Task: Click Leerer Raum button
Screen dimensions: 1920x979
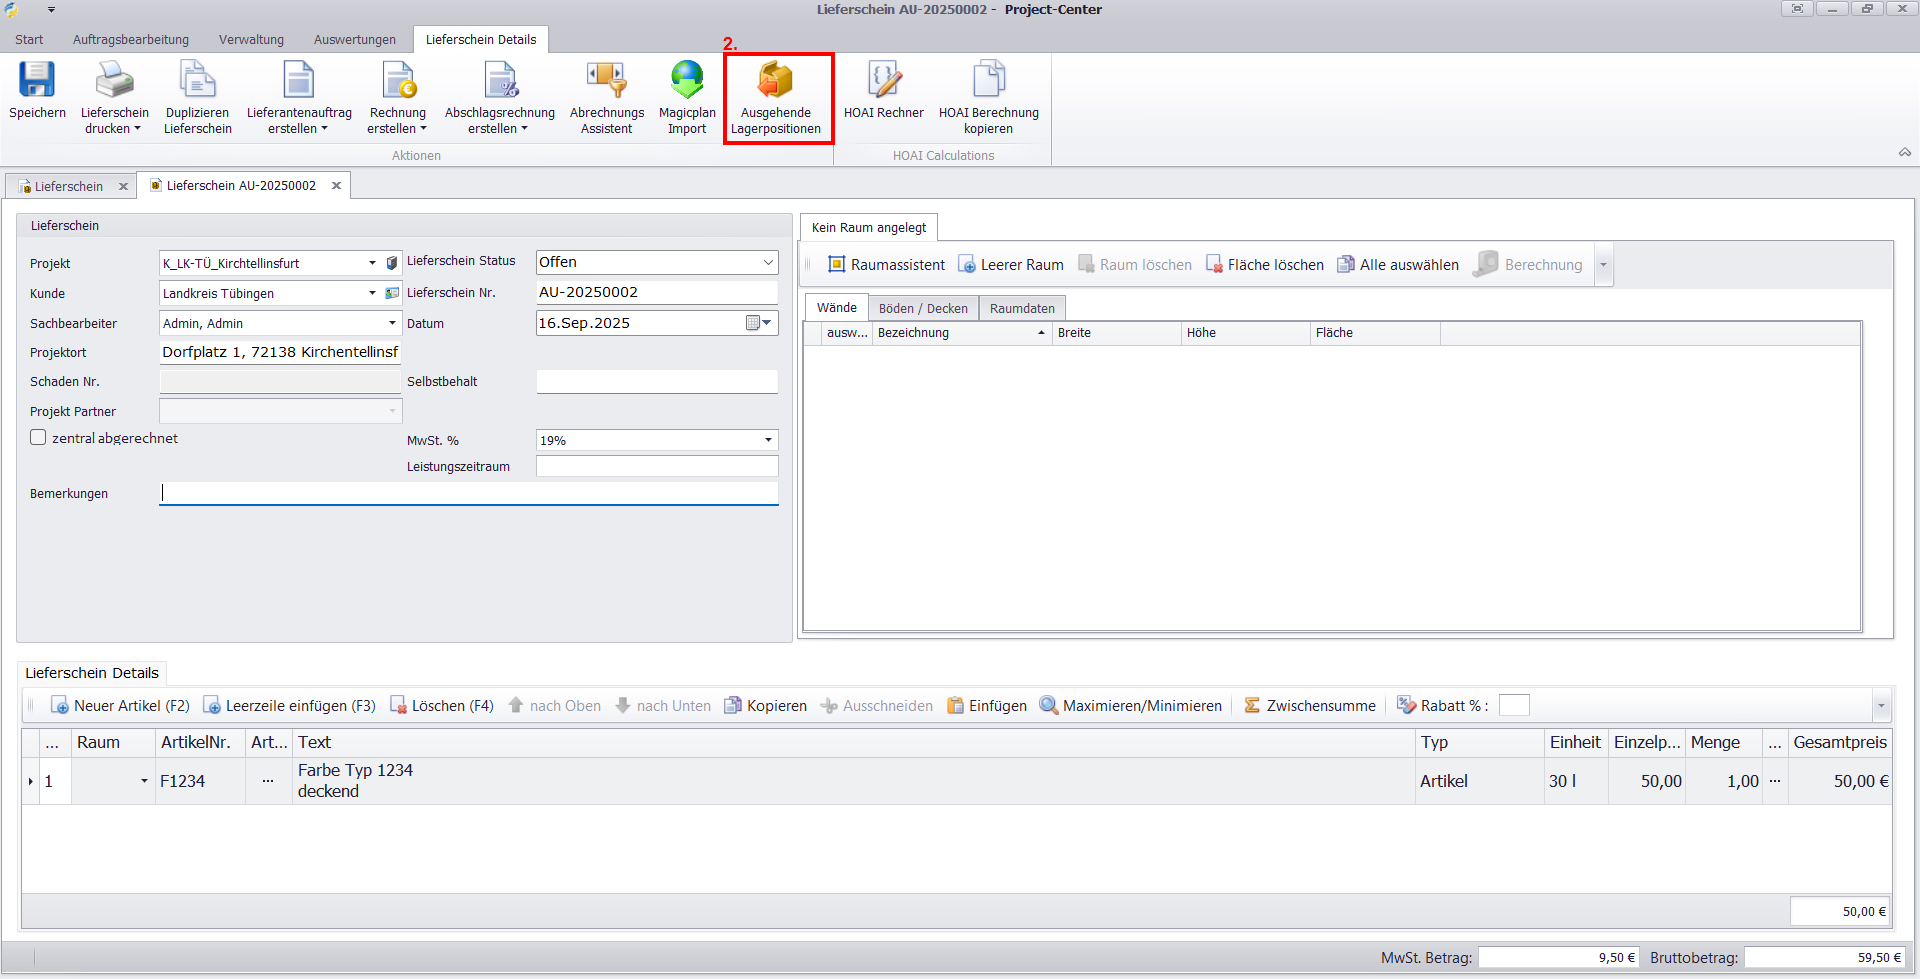Action: pos(1011,265)
